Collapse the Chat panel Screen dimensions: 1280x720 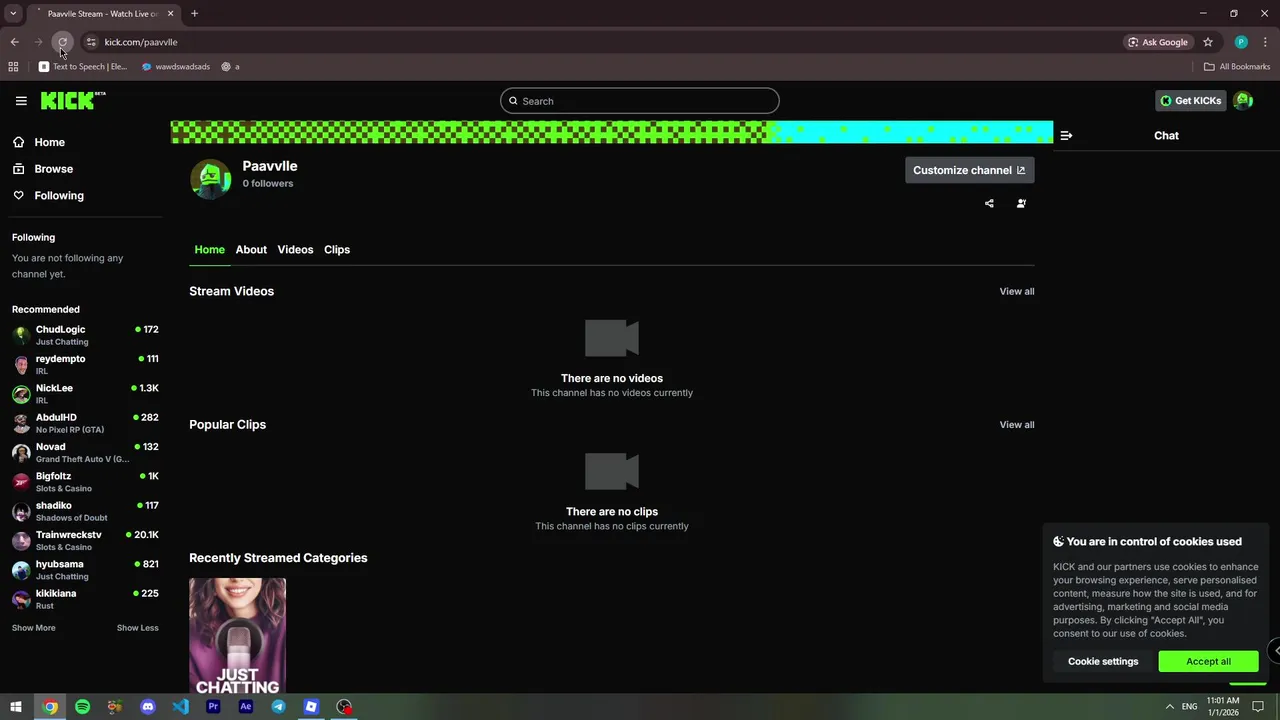(1066, 136)
